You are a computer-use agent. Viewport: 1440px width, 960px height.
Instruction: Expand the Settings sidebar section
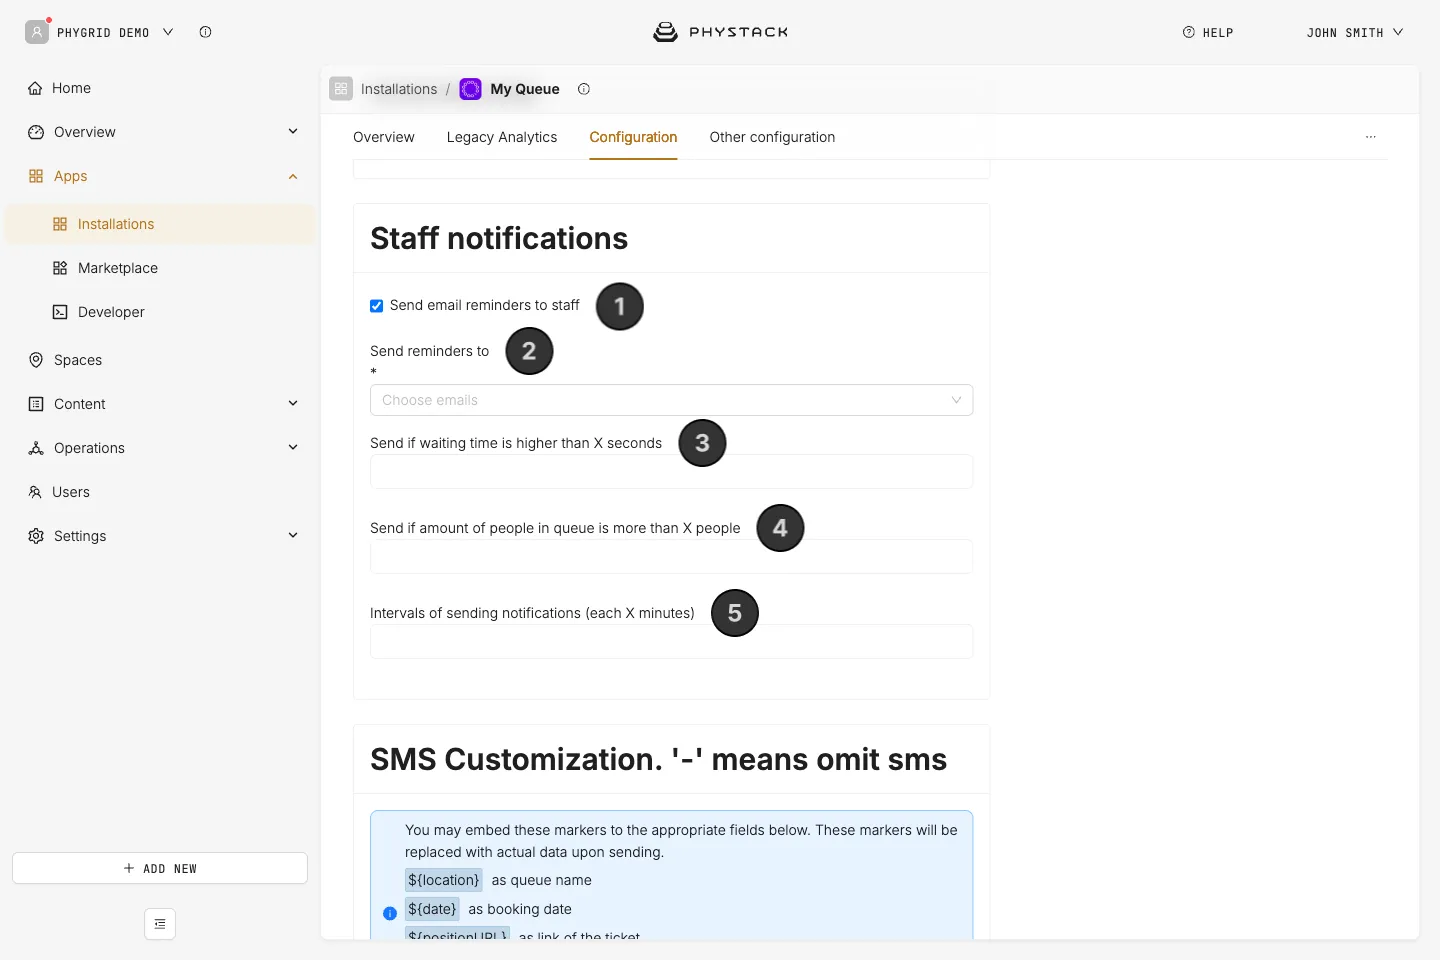[x=293, y=536]
